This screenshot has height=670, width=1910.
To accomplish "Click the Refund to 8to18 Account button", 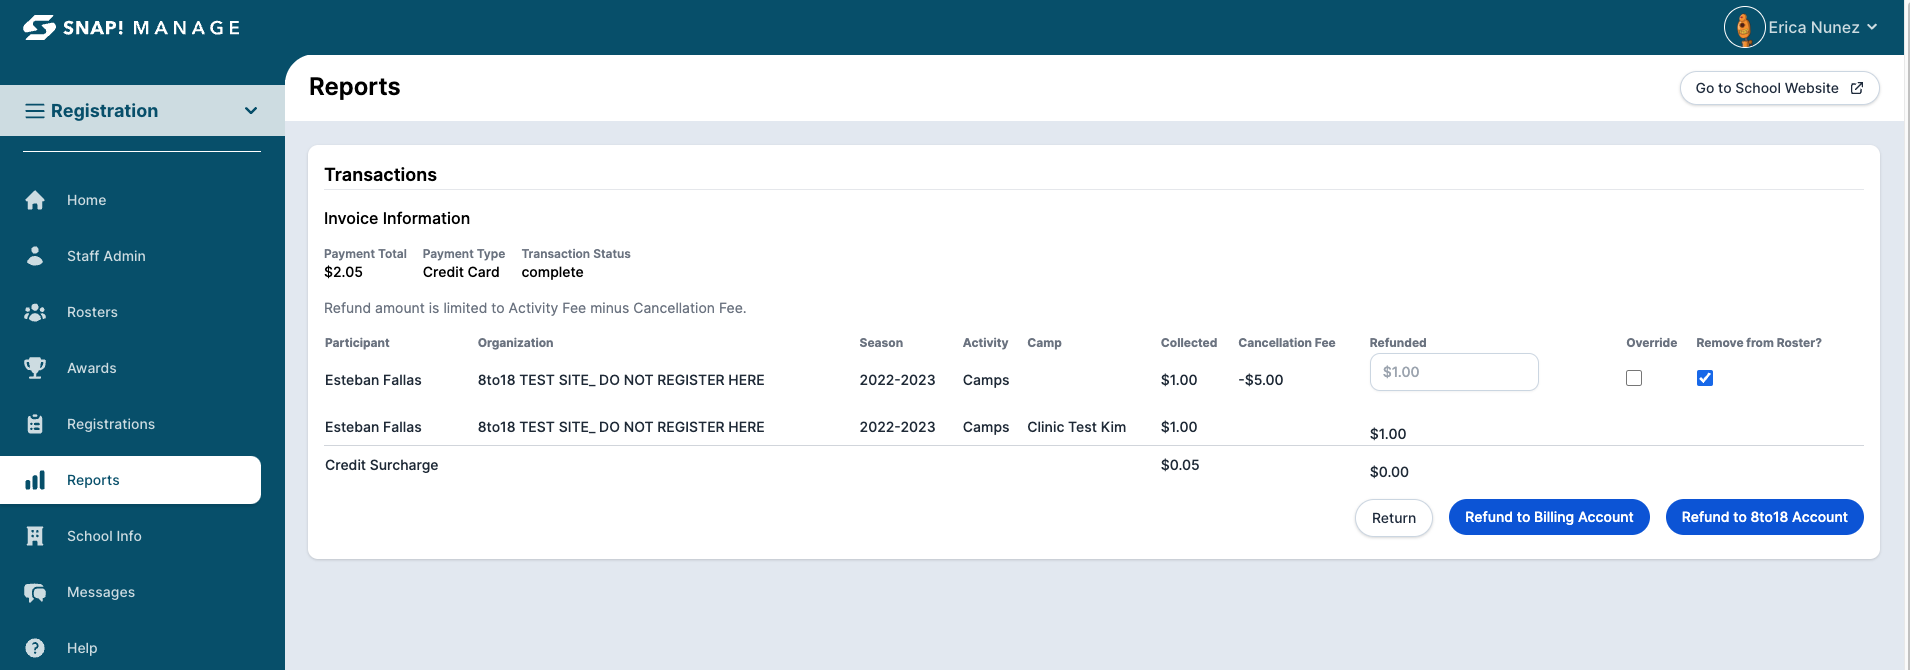I will 1764,517.
